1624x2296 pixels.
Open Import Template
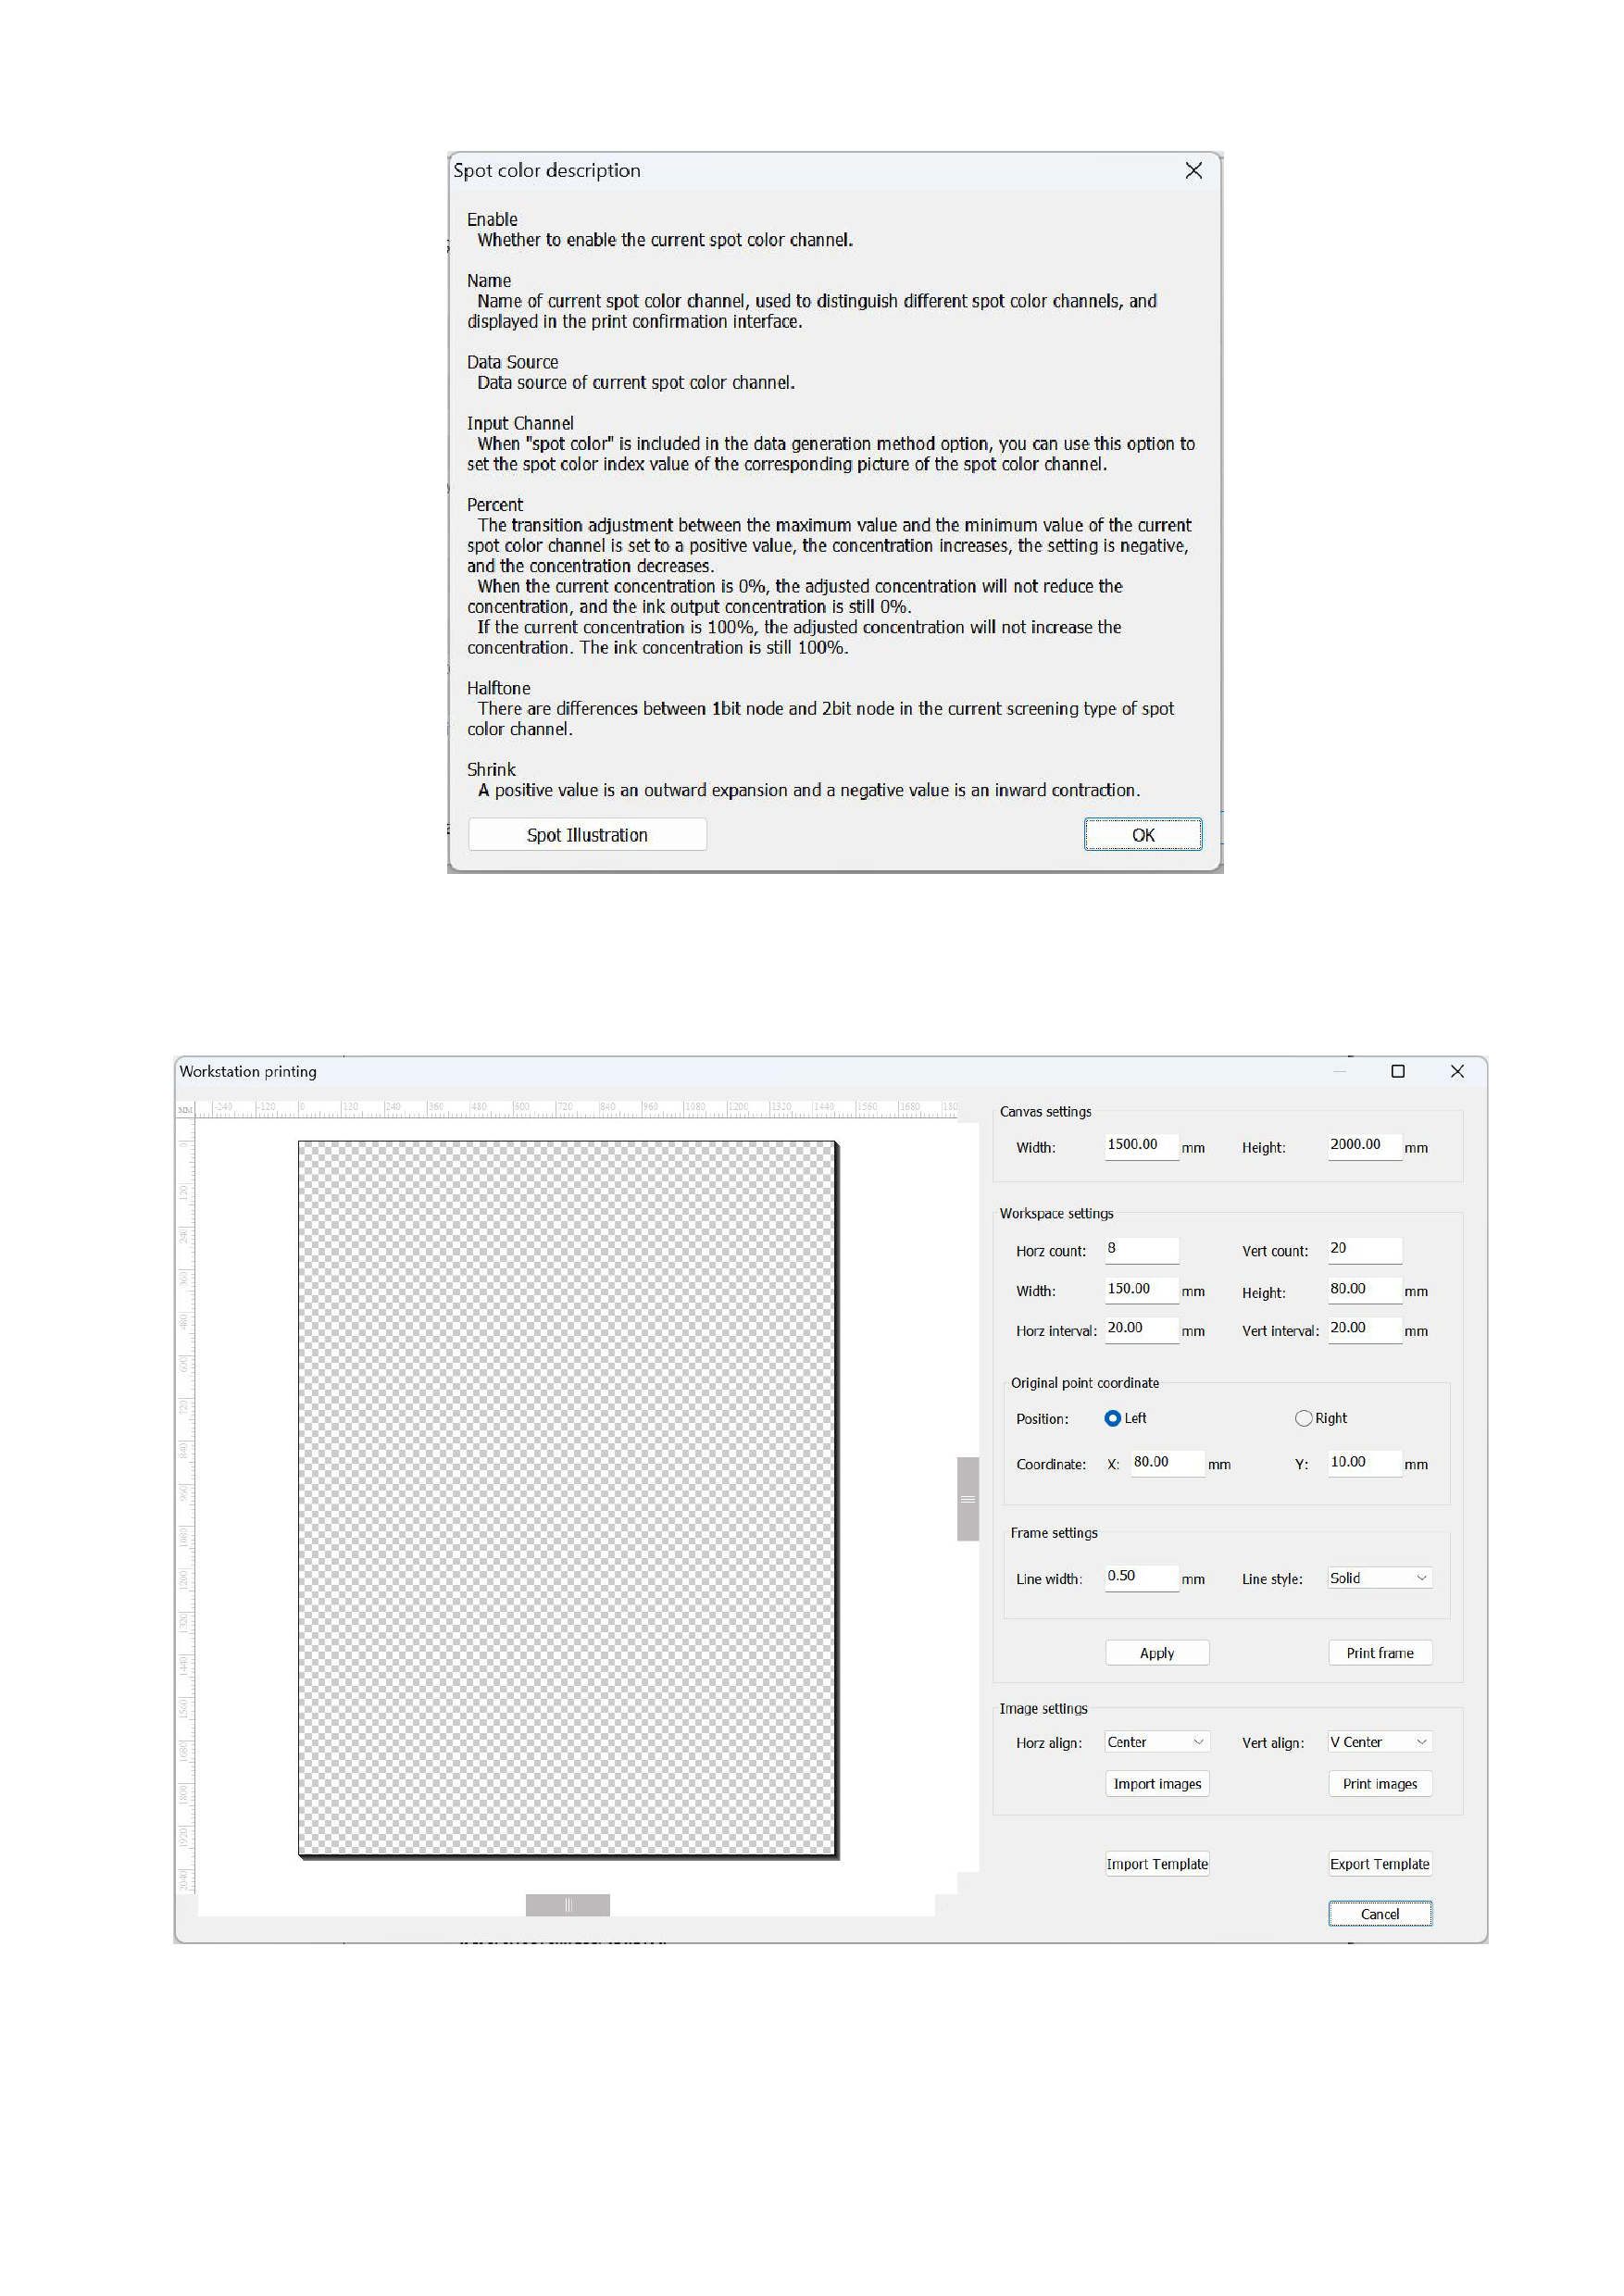[x=1156, y=1864]
